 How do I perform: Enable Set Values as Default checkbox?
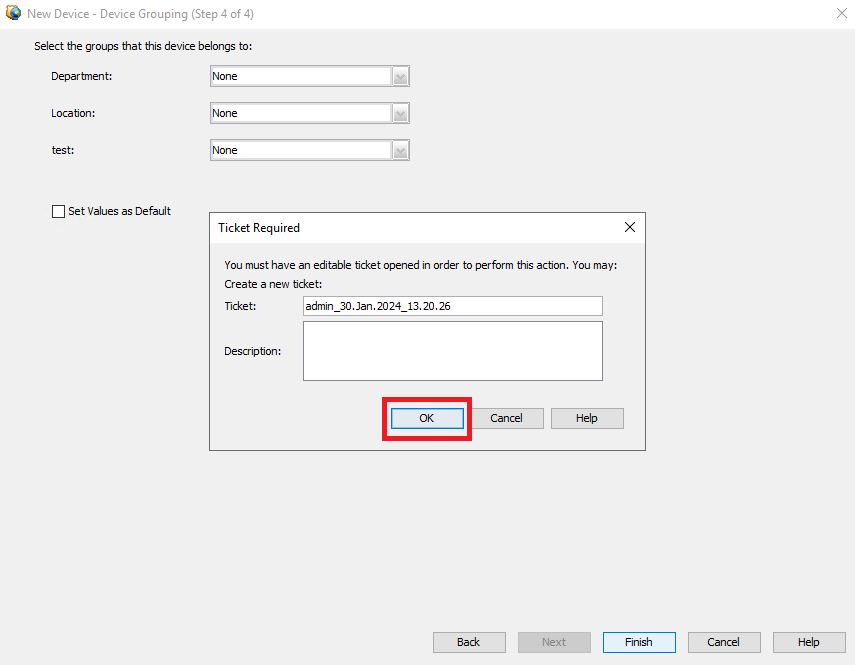58,211
